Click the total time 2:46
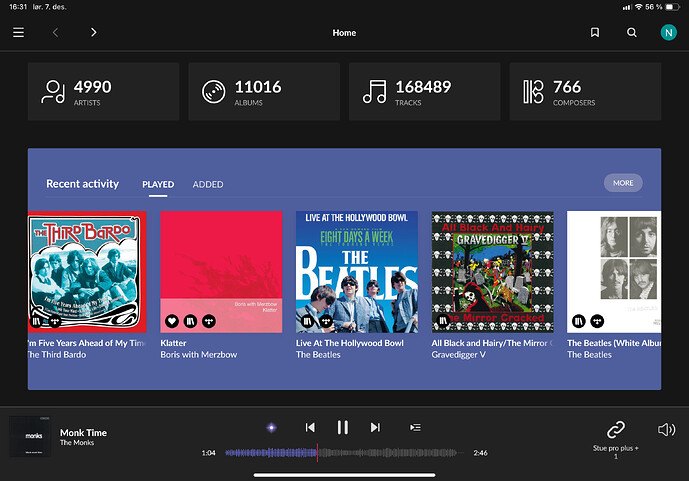The image size is (689, 481). point(480,453)
